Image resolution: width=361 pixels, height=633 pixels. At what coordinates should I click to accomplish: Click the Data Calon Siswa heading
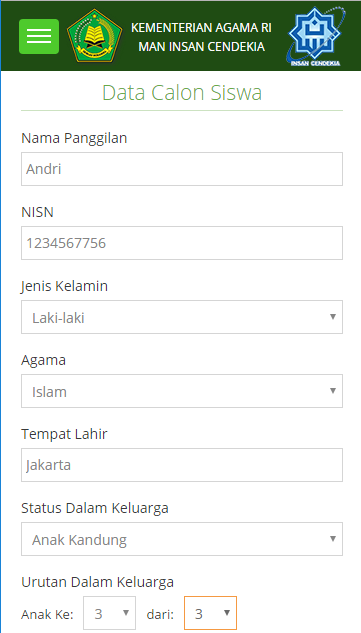pyautogui.click(x=182, y=92)
